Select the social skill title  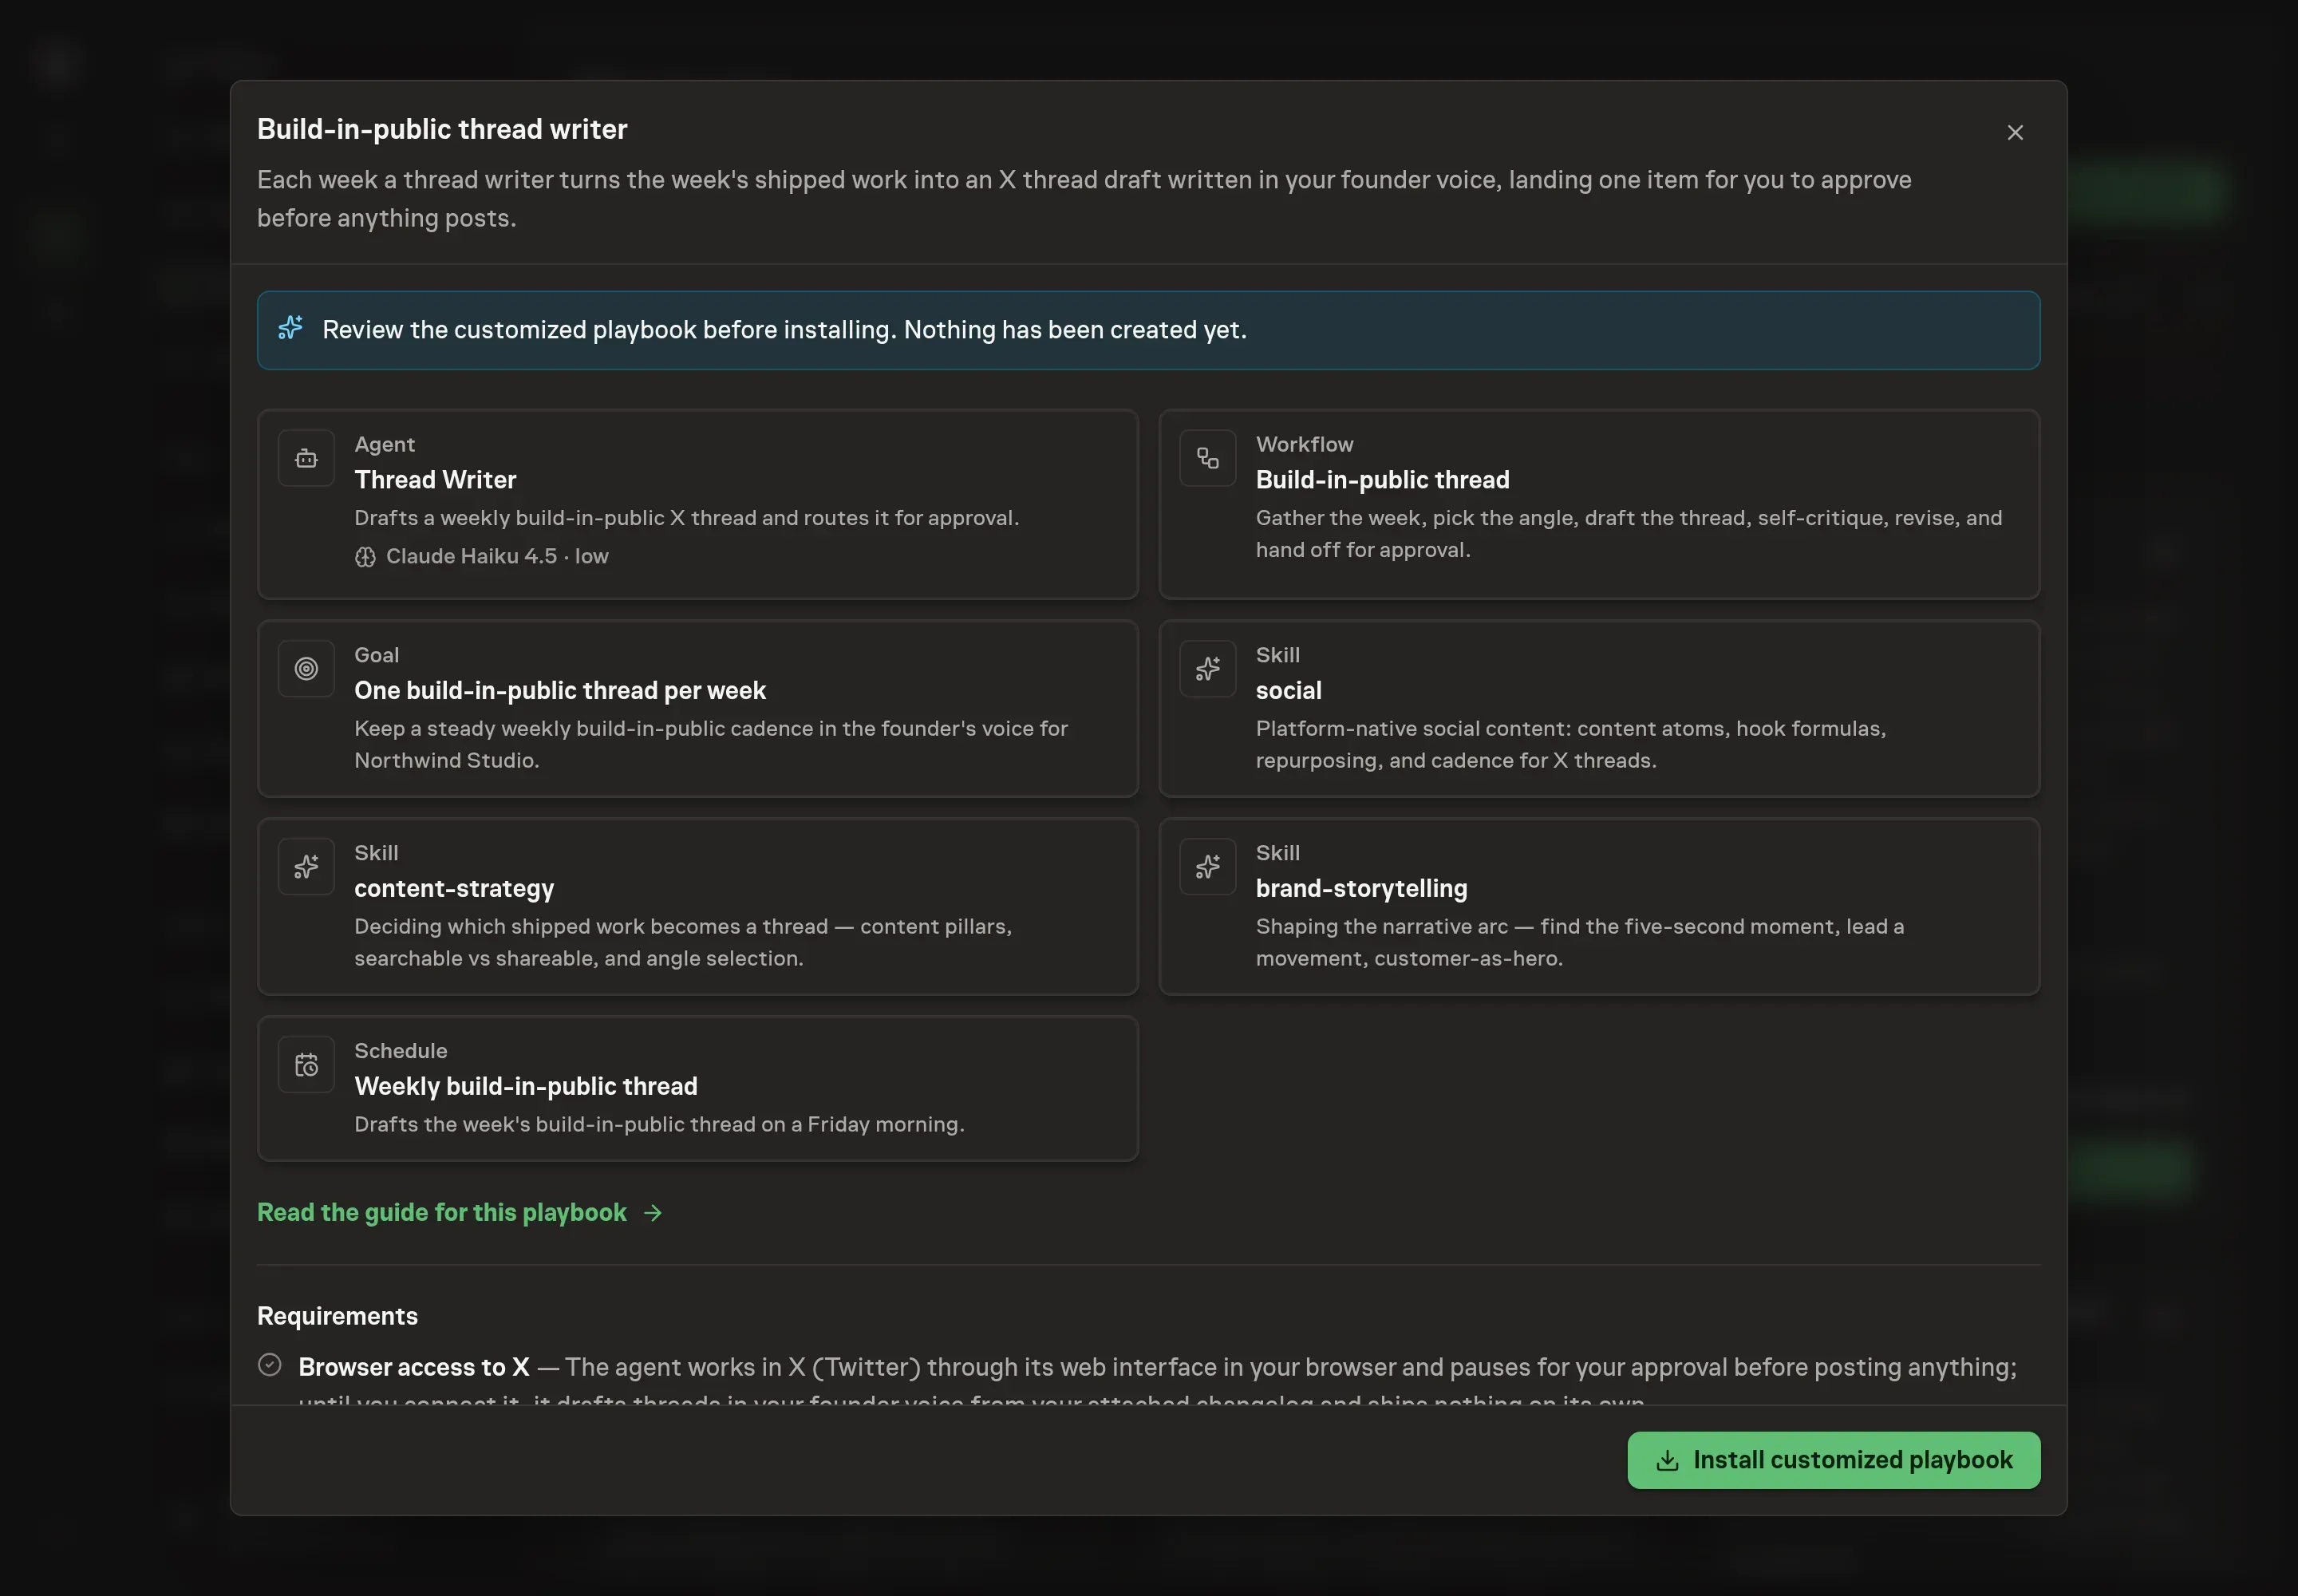pyautogui.click(x=1288, y=691)
